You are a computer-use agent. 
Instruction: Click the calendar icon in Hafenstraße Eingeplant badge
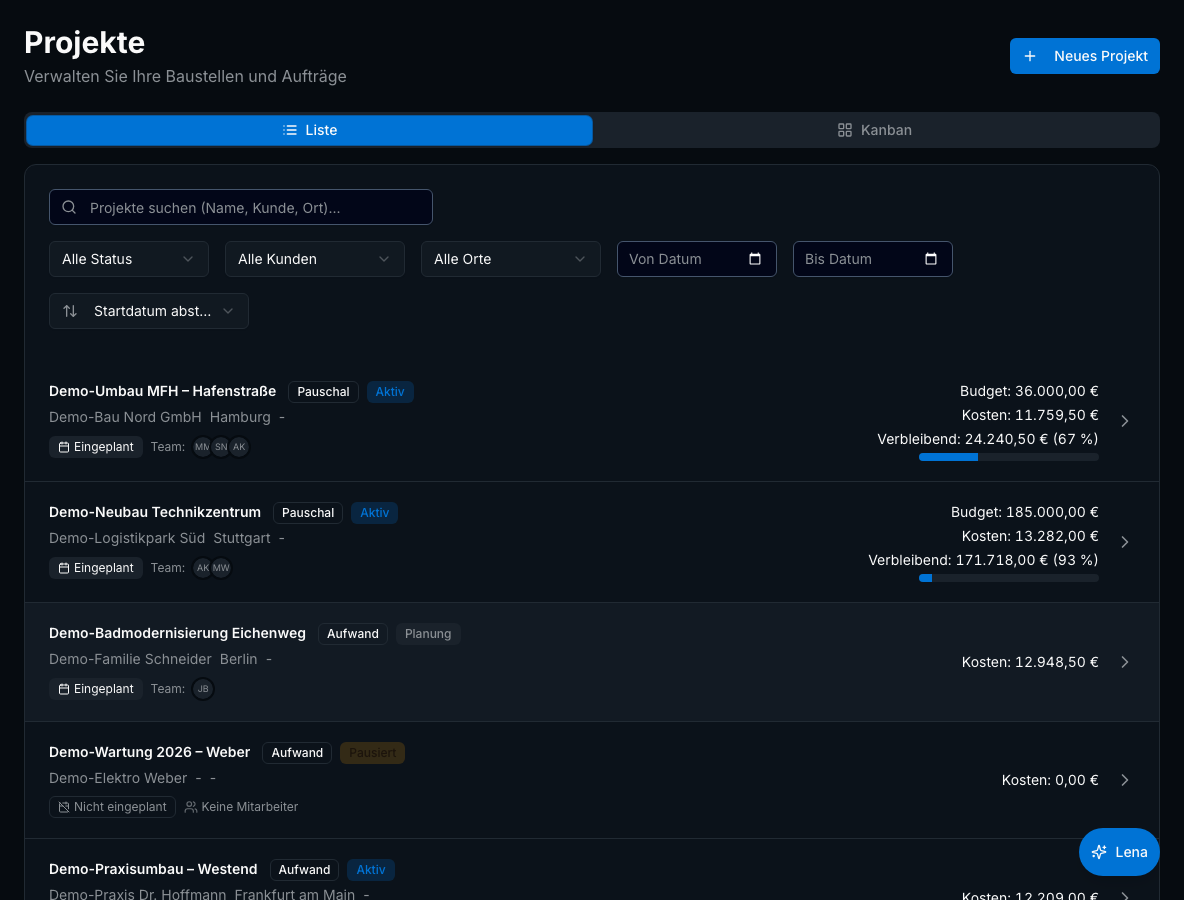pos(64,447)
